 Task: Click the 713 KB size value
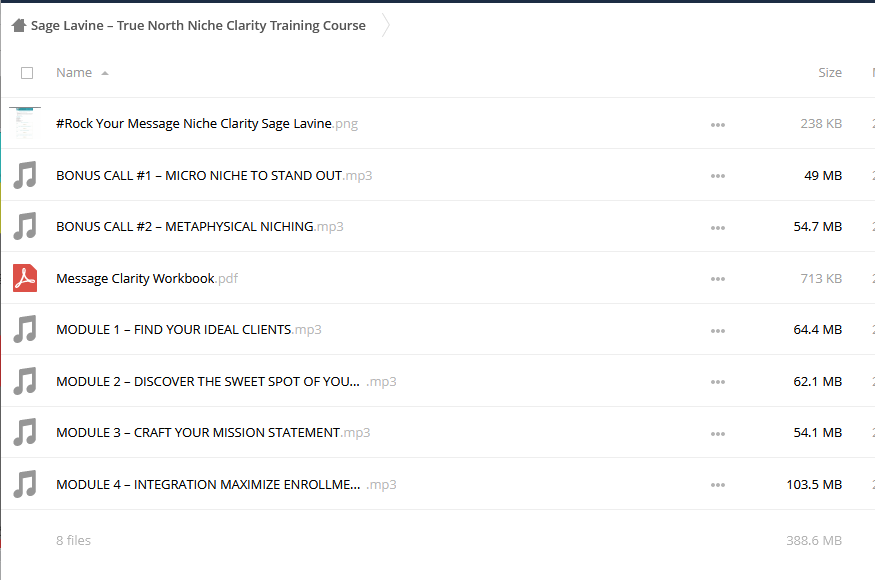(821, 278)
